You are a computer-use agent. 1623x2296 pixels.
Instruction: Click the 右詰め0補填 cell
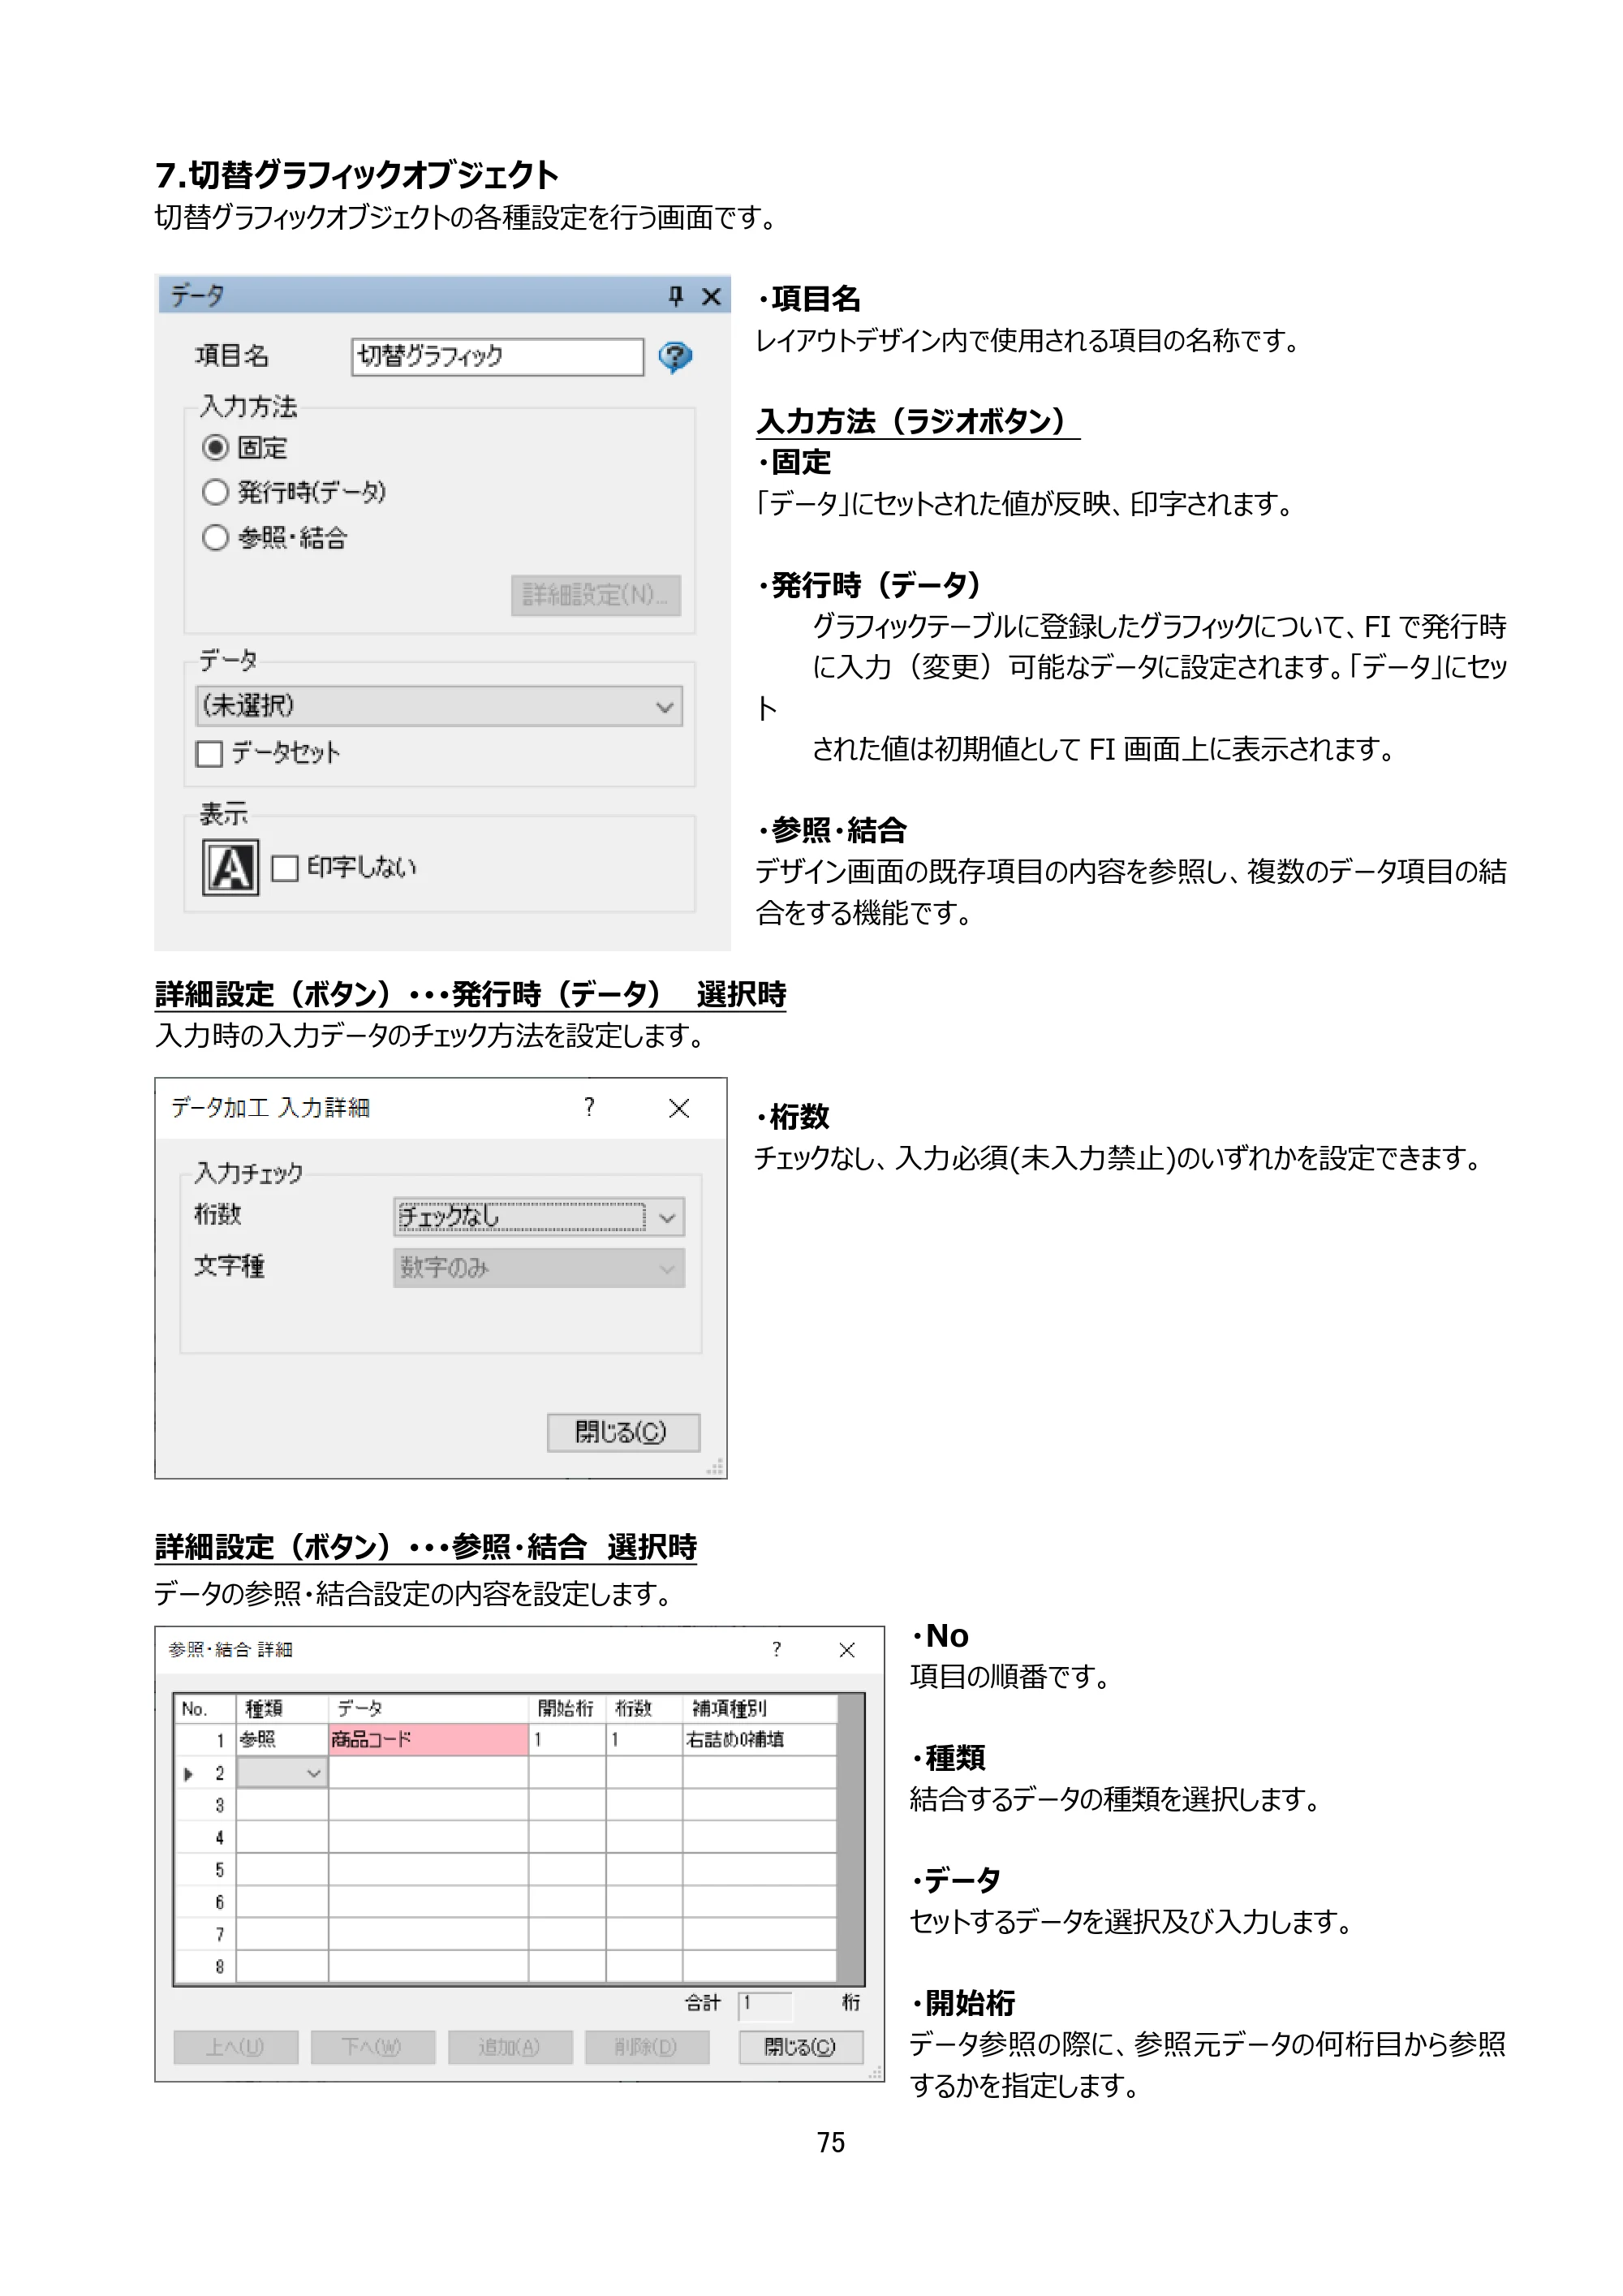759,1739
